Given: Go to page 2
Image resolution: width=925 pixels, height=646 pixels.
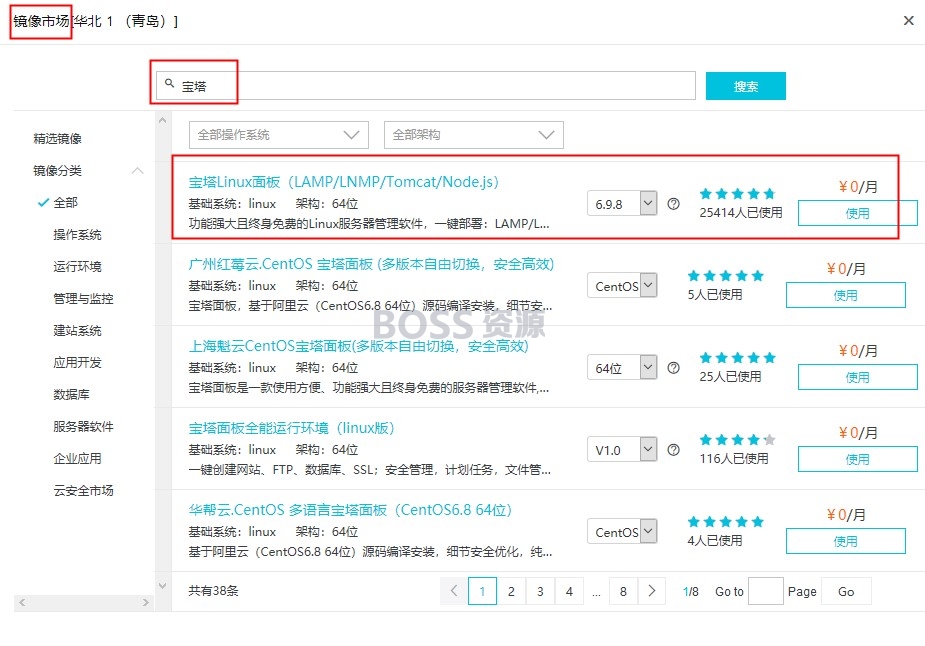Looking at the screenshot, I should [511, 591].
